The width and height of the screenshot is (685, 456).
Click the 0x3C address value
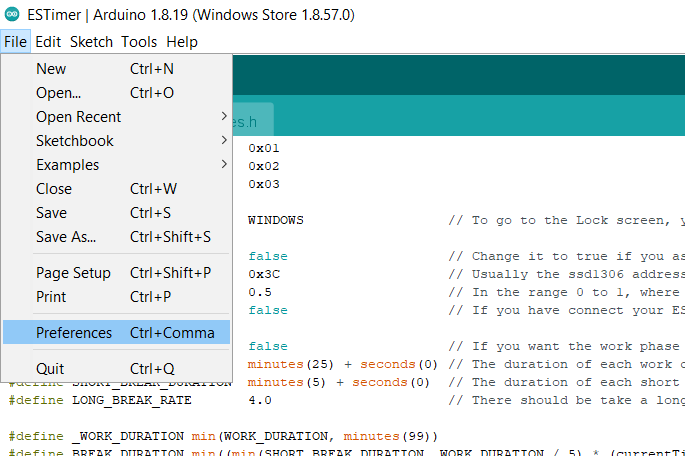264,274
